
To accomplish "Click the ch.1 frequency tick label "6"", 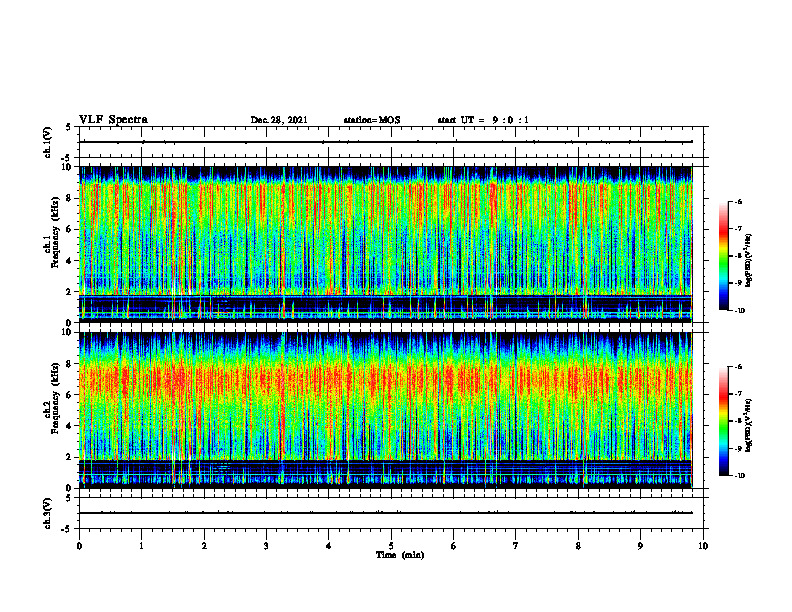I will (69, 229).
